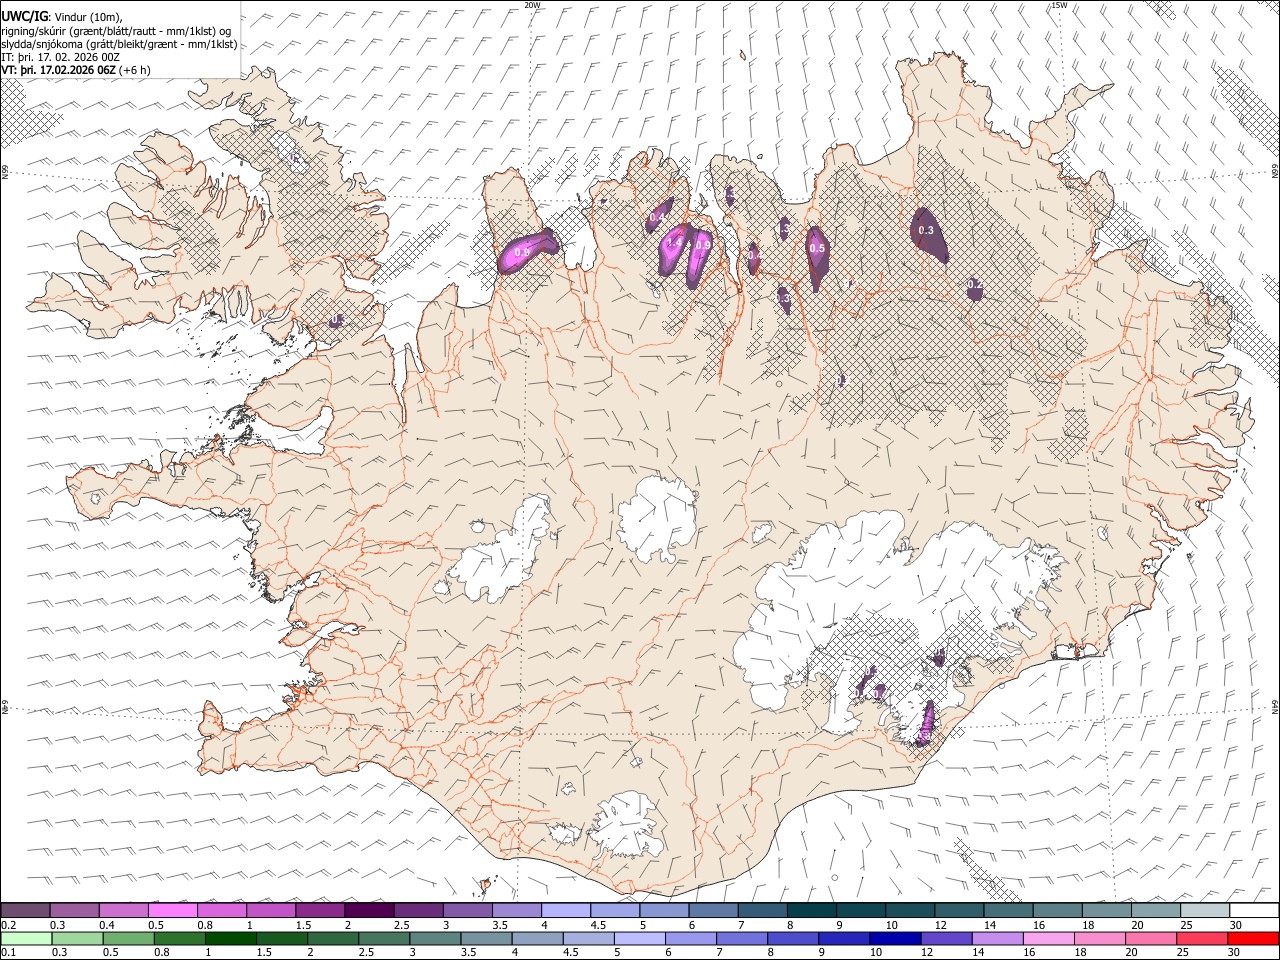Viewport: 1280px width, 960px height.
Task: Click the dark teal swatch labeled 8 in the upper scale
Action: [811, 911]
